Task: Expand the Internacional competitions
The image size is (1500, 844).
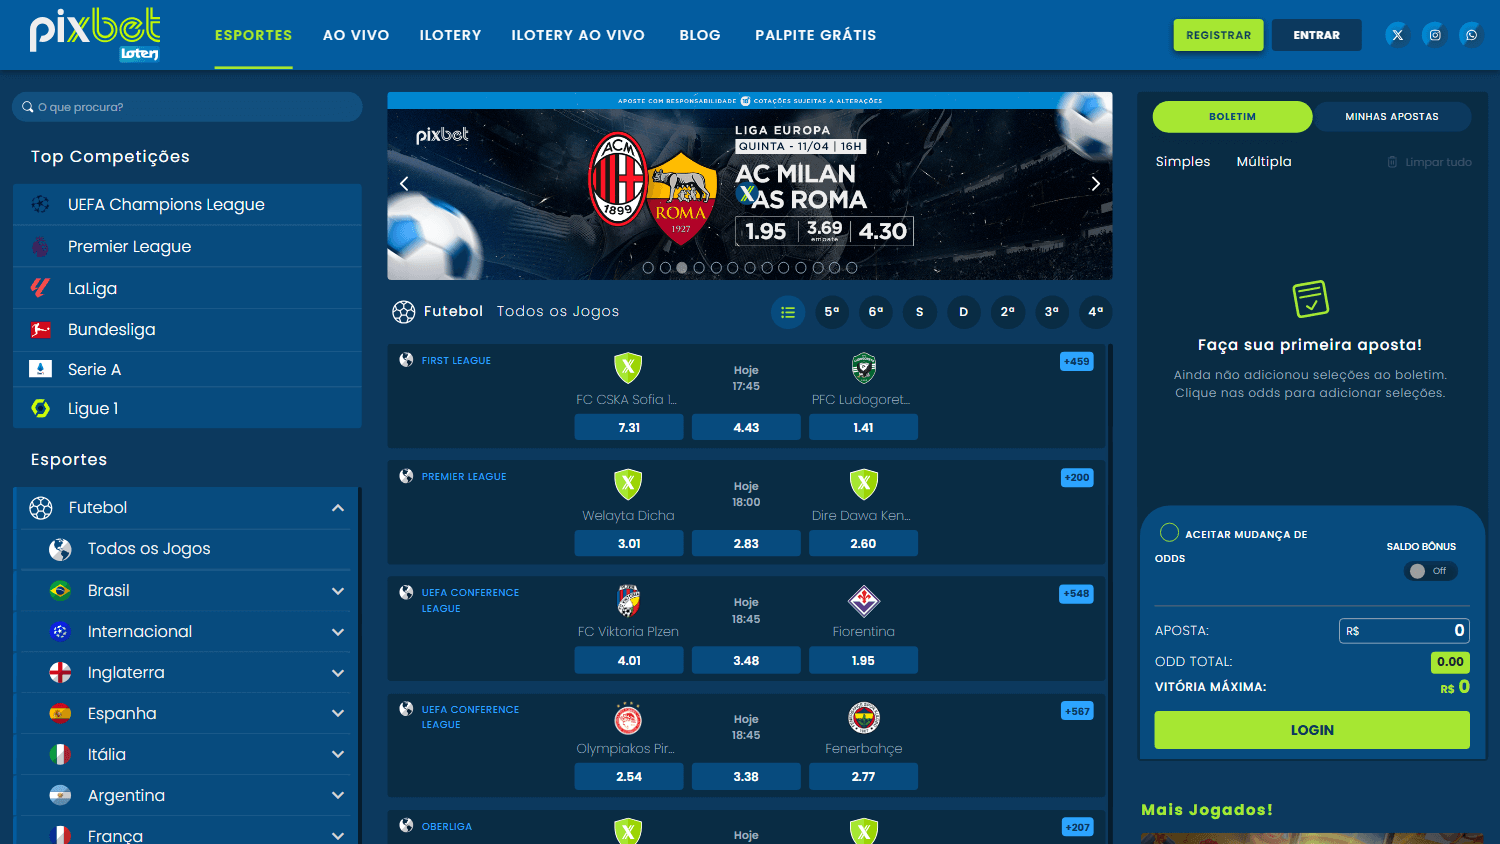Action: [x=338, y=632]
